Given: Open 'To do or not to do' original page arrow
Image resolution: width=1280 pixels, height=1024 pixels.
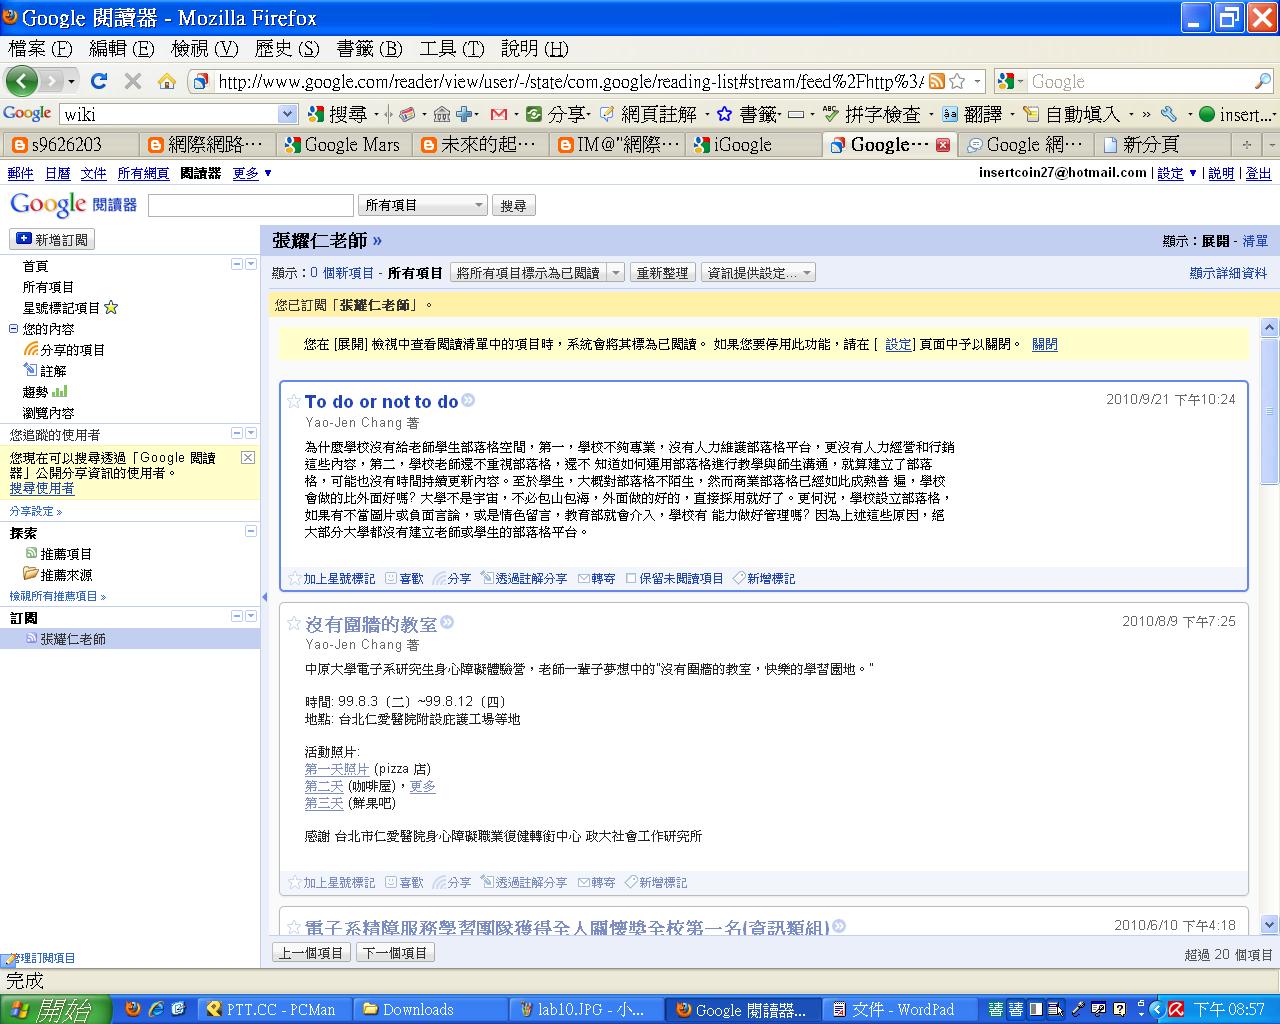Looking at the screenshot, I should coord(468,400).
